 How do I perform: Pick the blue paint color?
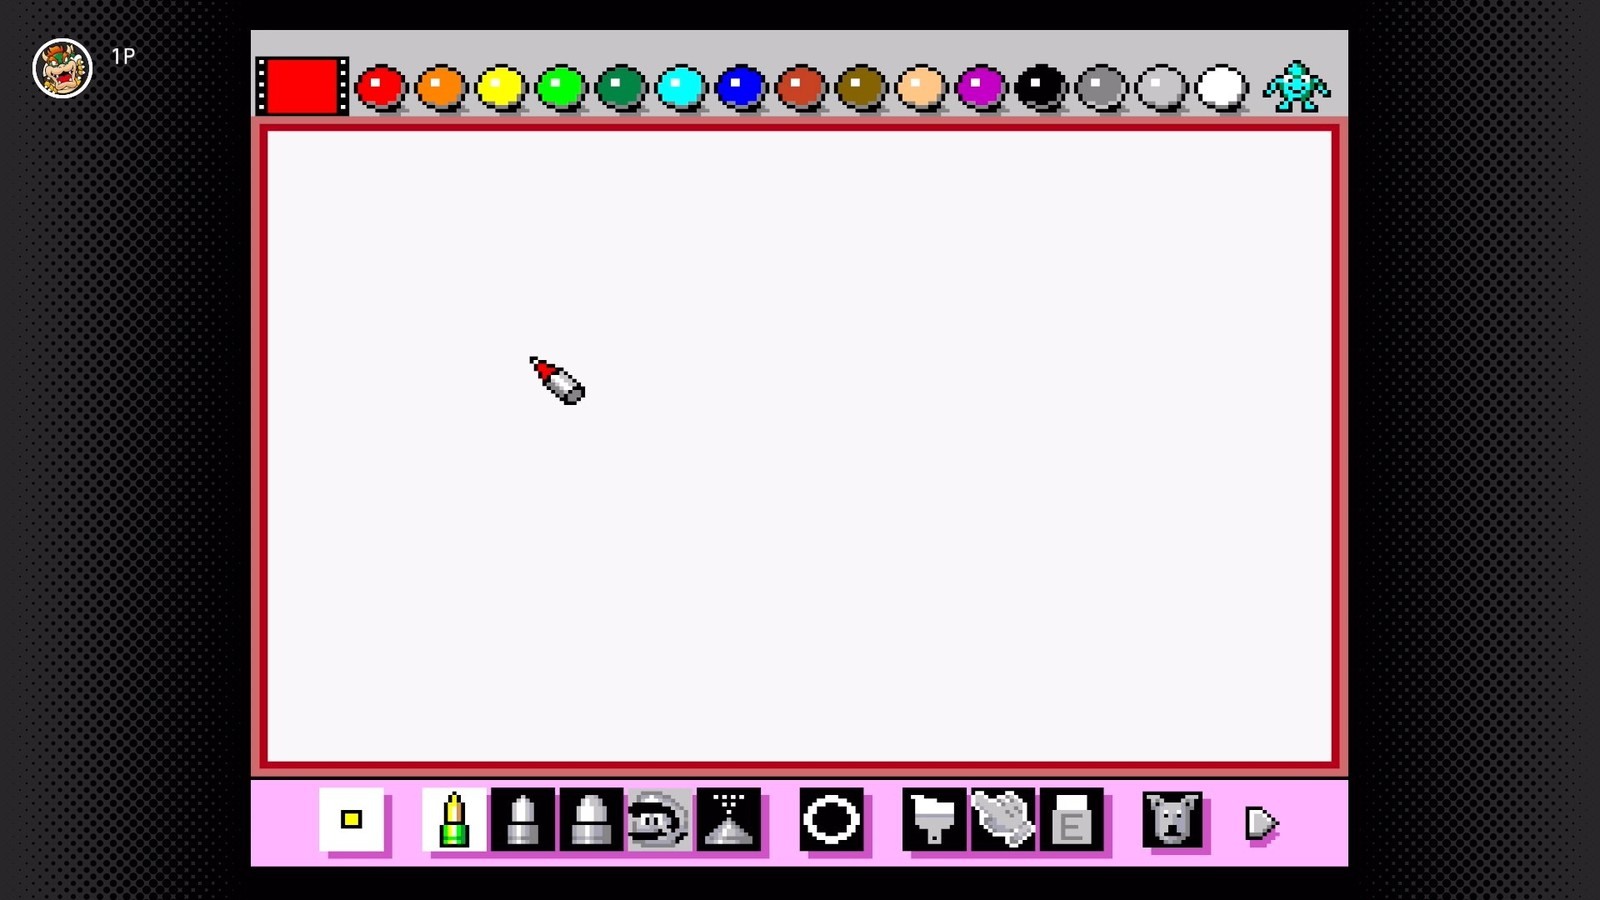pos(741,87)
